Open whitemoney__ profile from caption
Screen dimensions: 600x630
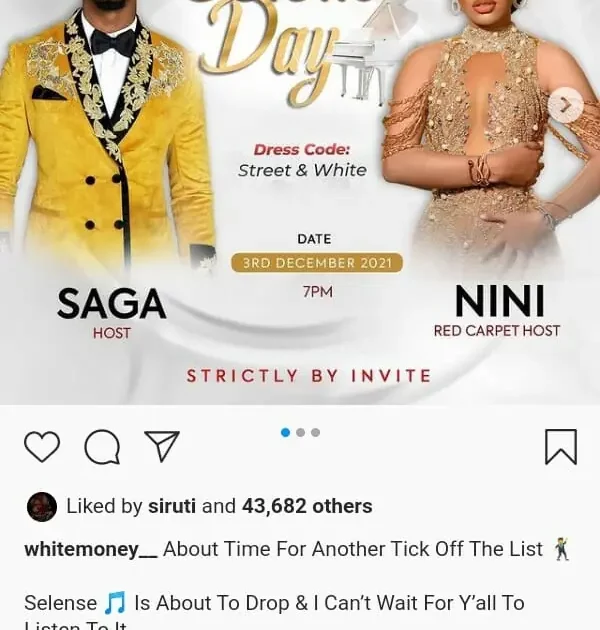[91, 549]
